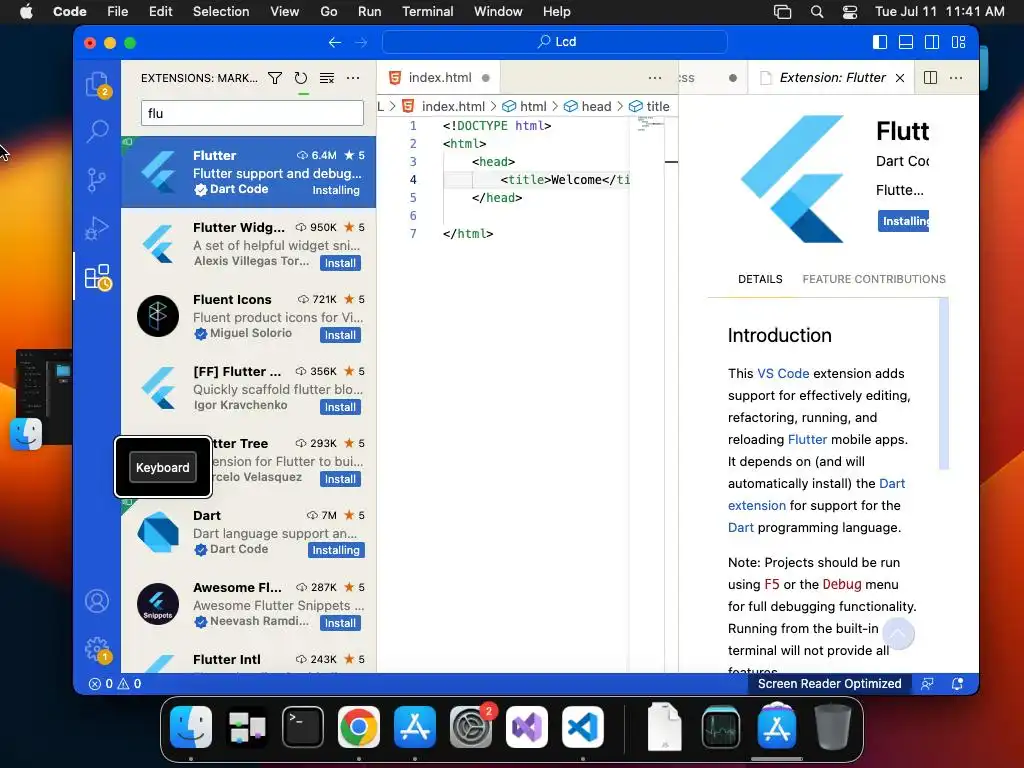
Task: Customize layout button in title bar
Action: [958, 42]
